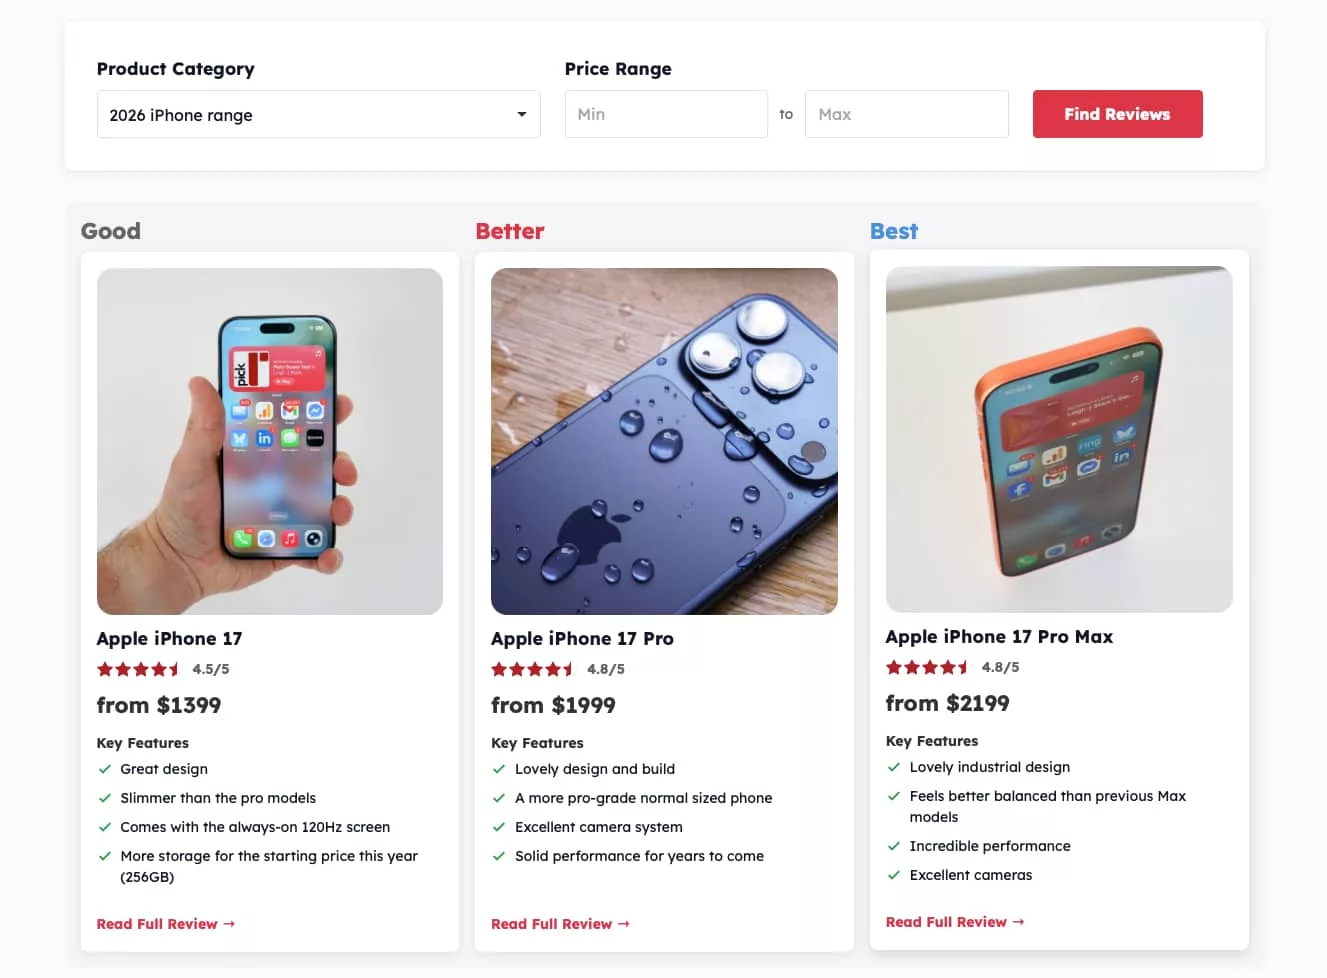
Task: Open the iPhone 17 Pro product image
Action: point(664,441)
